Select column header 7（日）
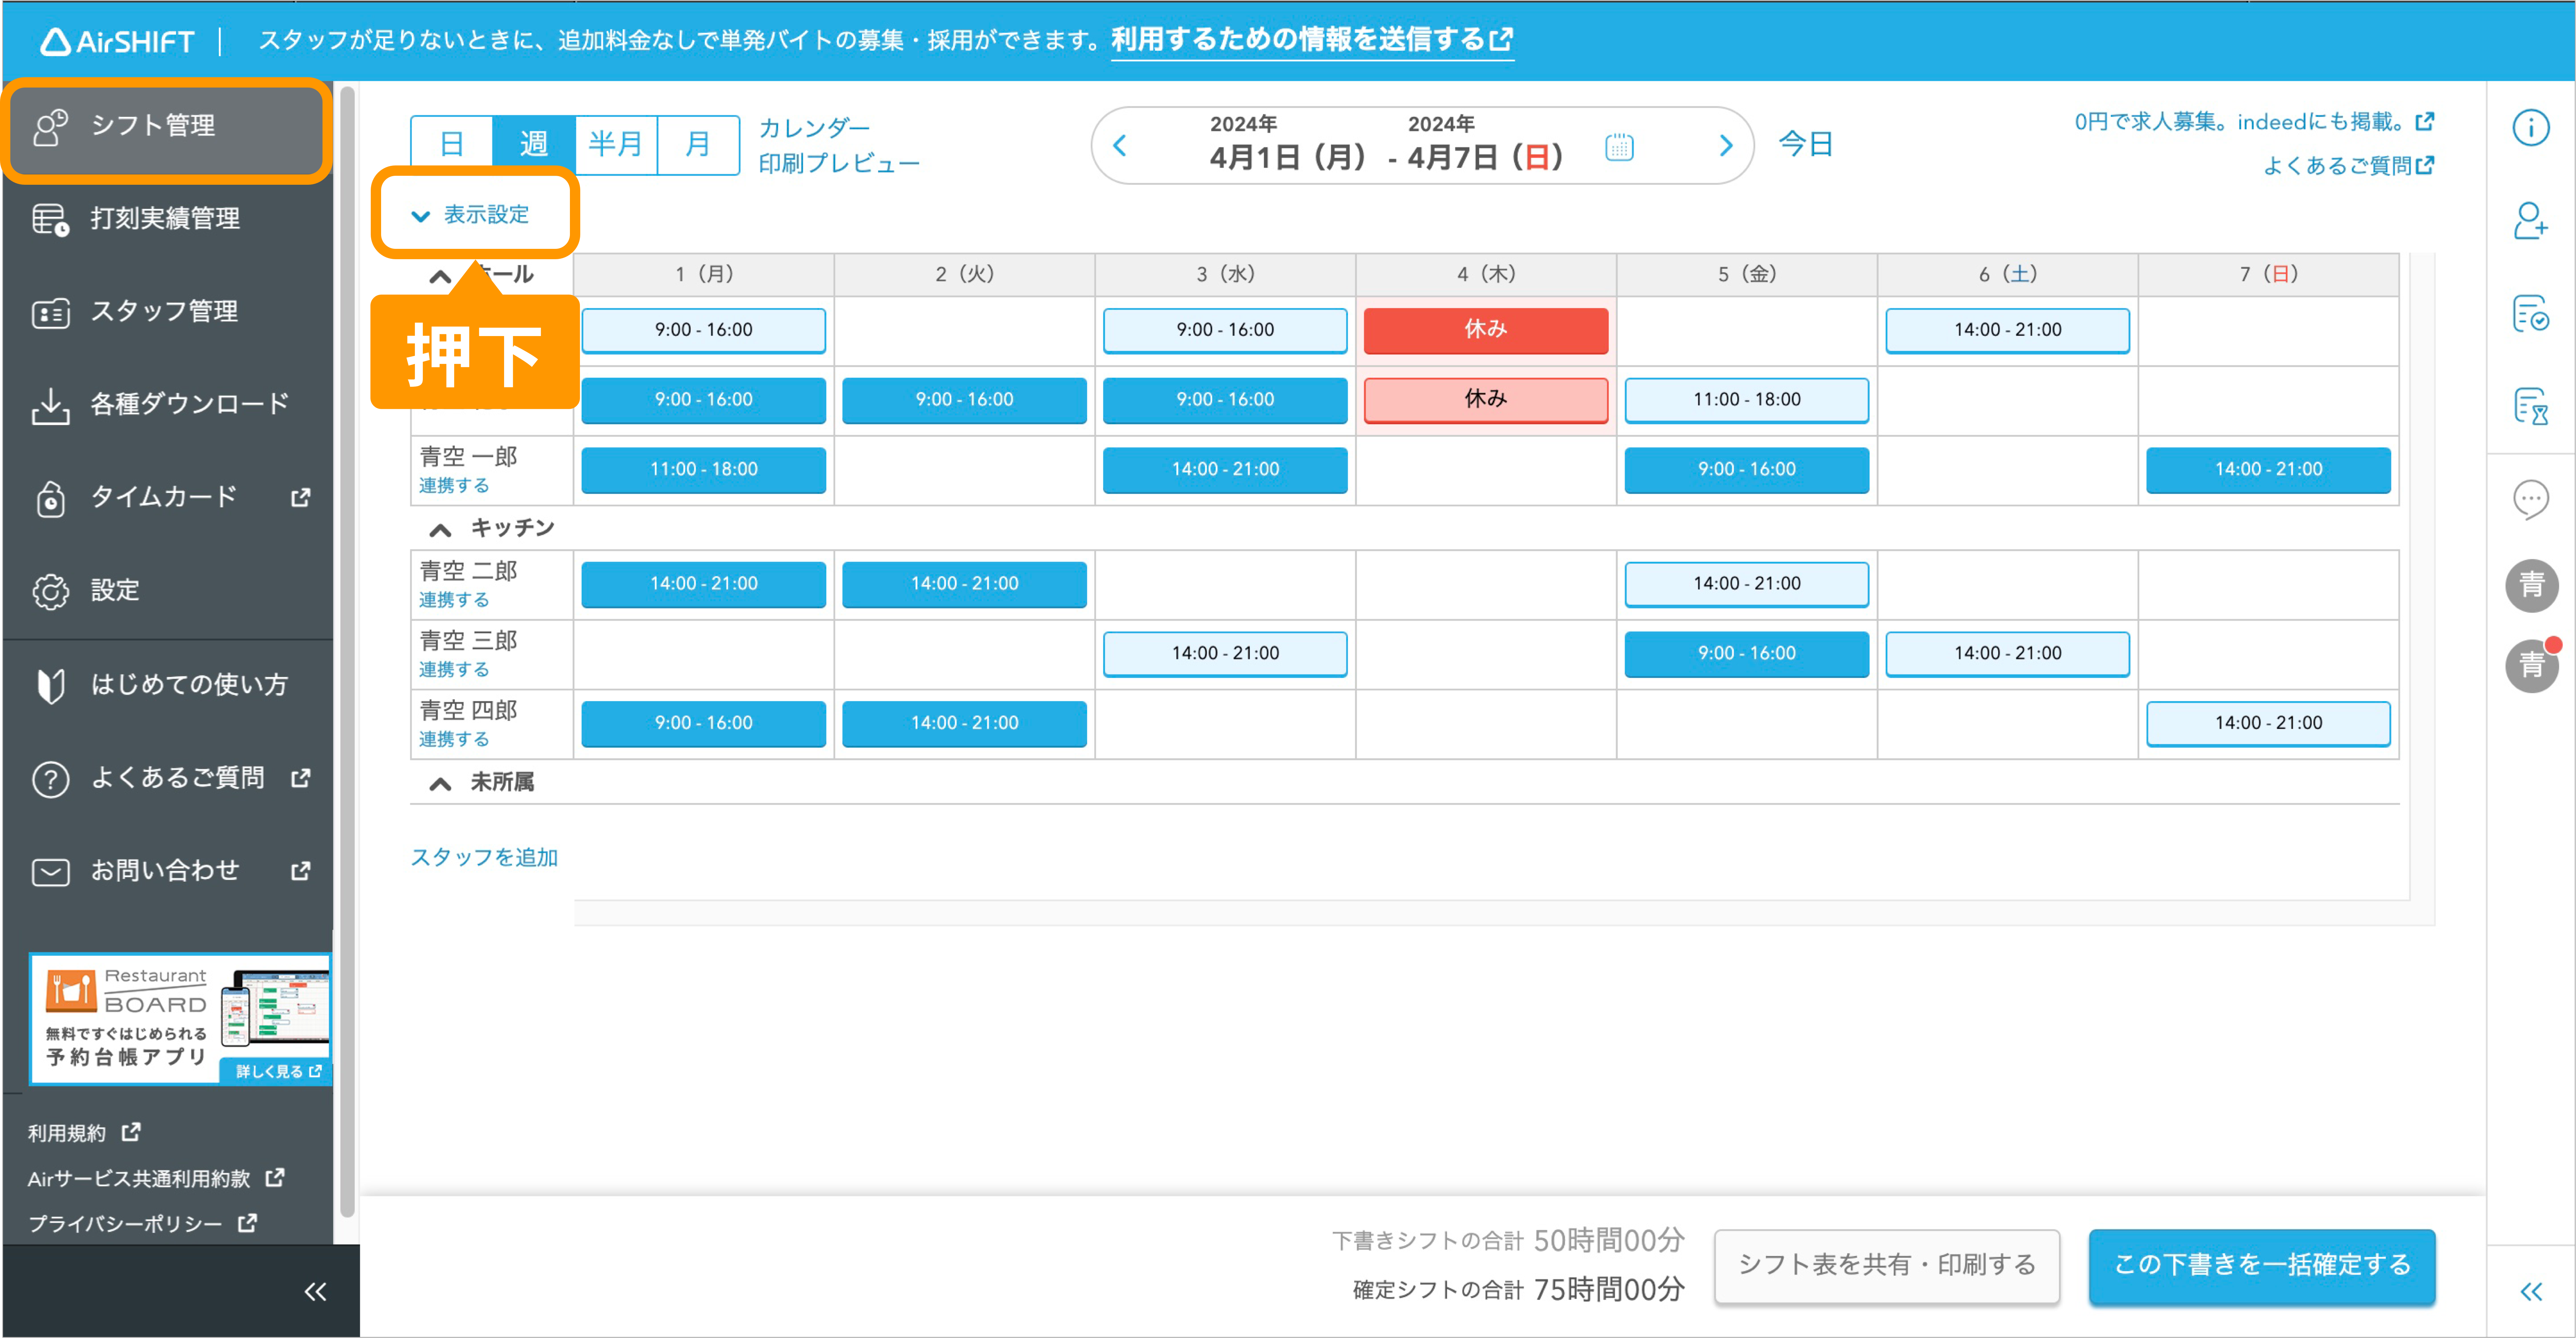Viewport: 2576px width, 1338px height. click(x=2268, y=275)
